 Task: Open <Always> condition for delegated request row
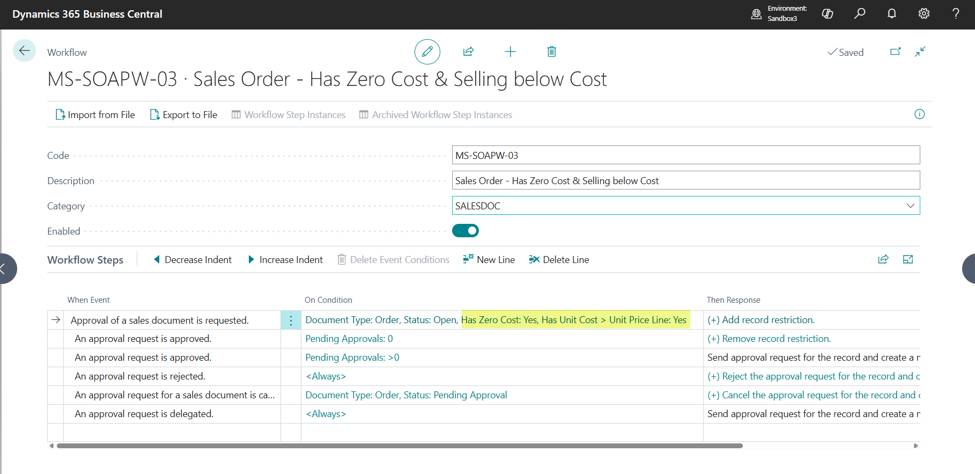(325, 414)
